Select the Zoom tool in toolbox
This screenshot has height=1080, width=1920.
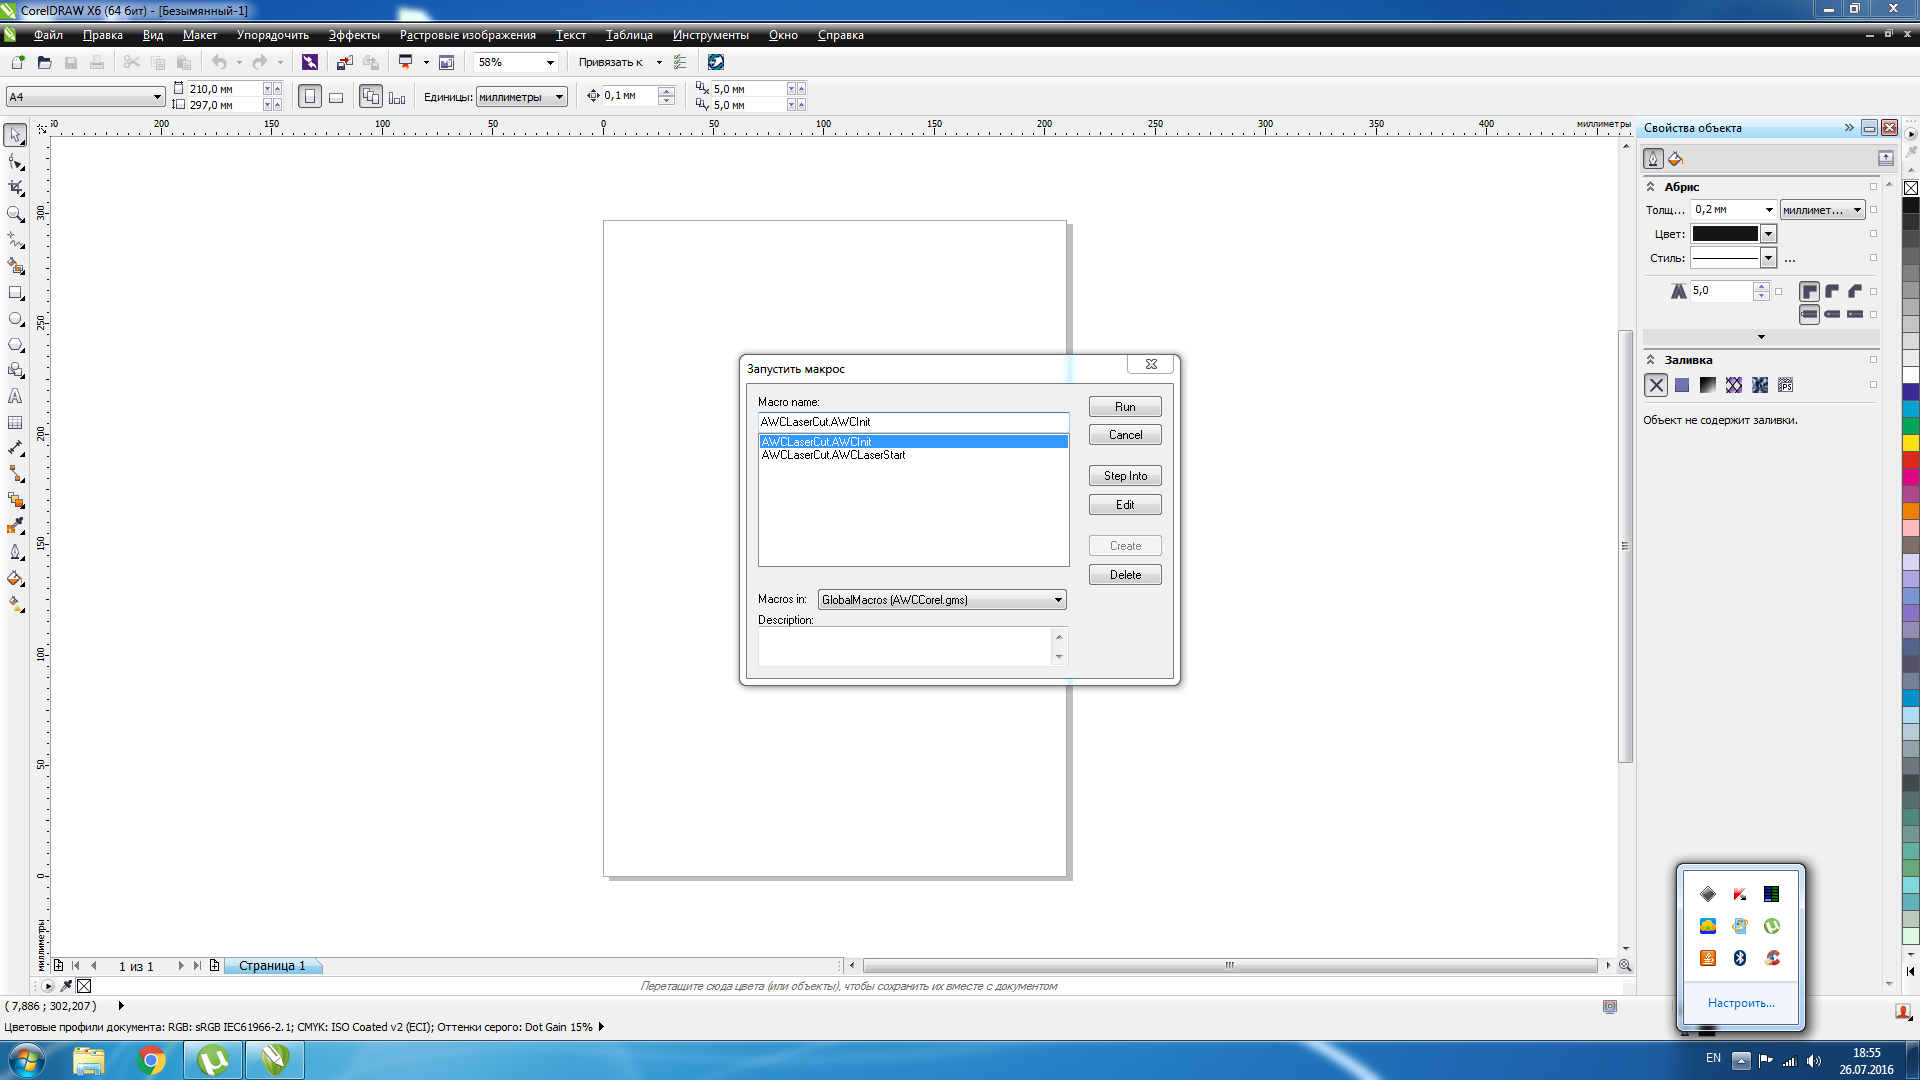(16, 214)
